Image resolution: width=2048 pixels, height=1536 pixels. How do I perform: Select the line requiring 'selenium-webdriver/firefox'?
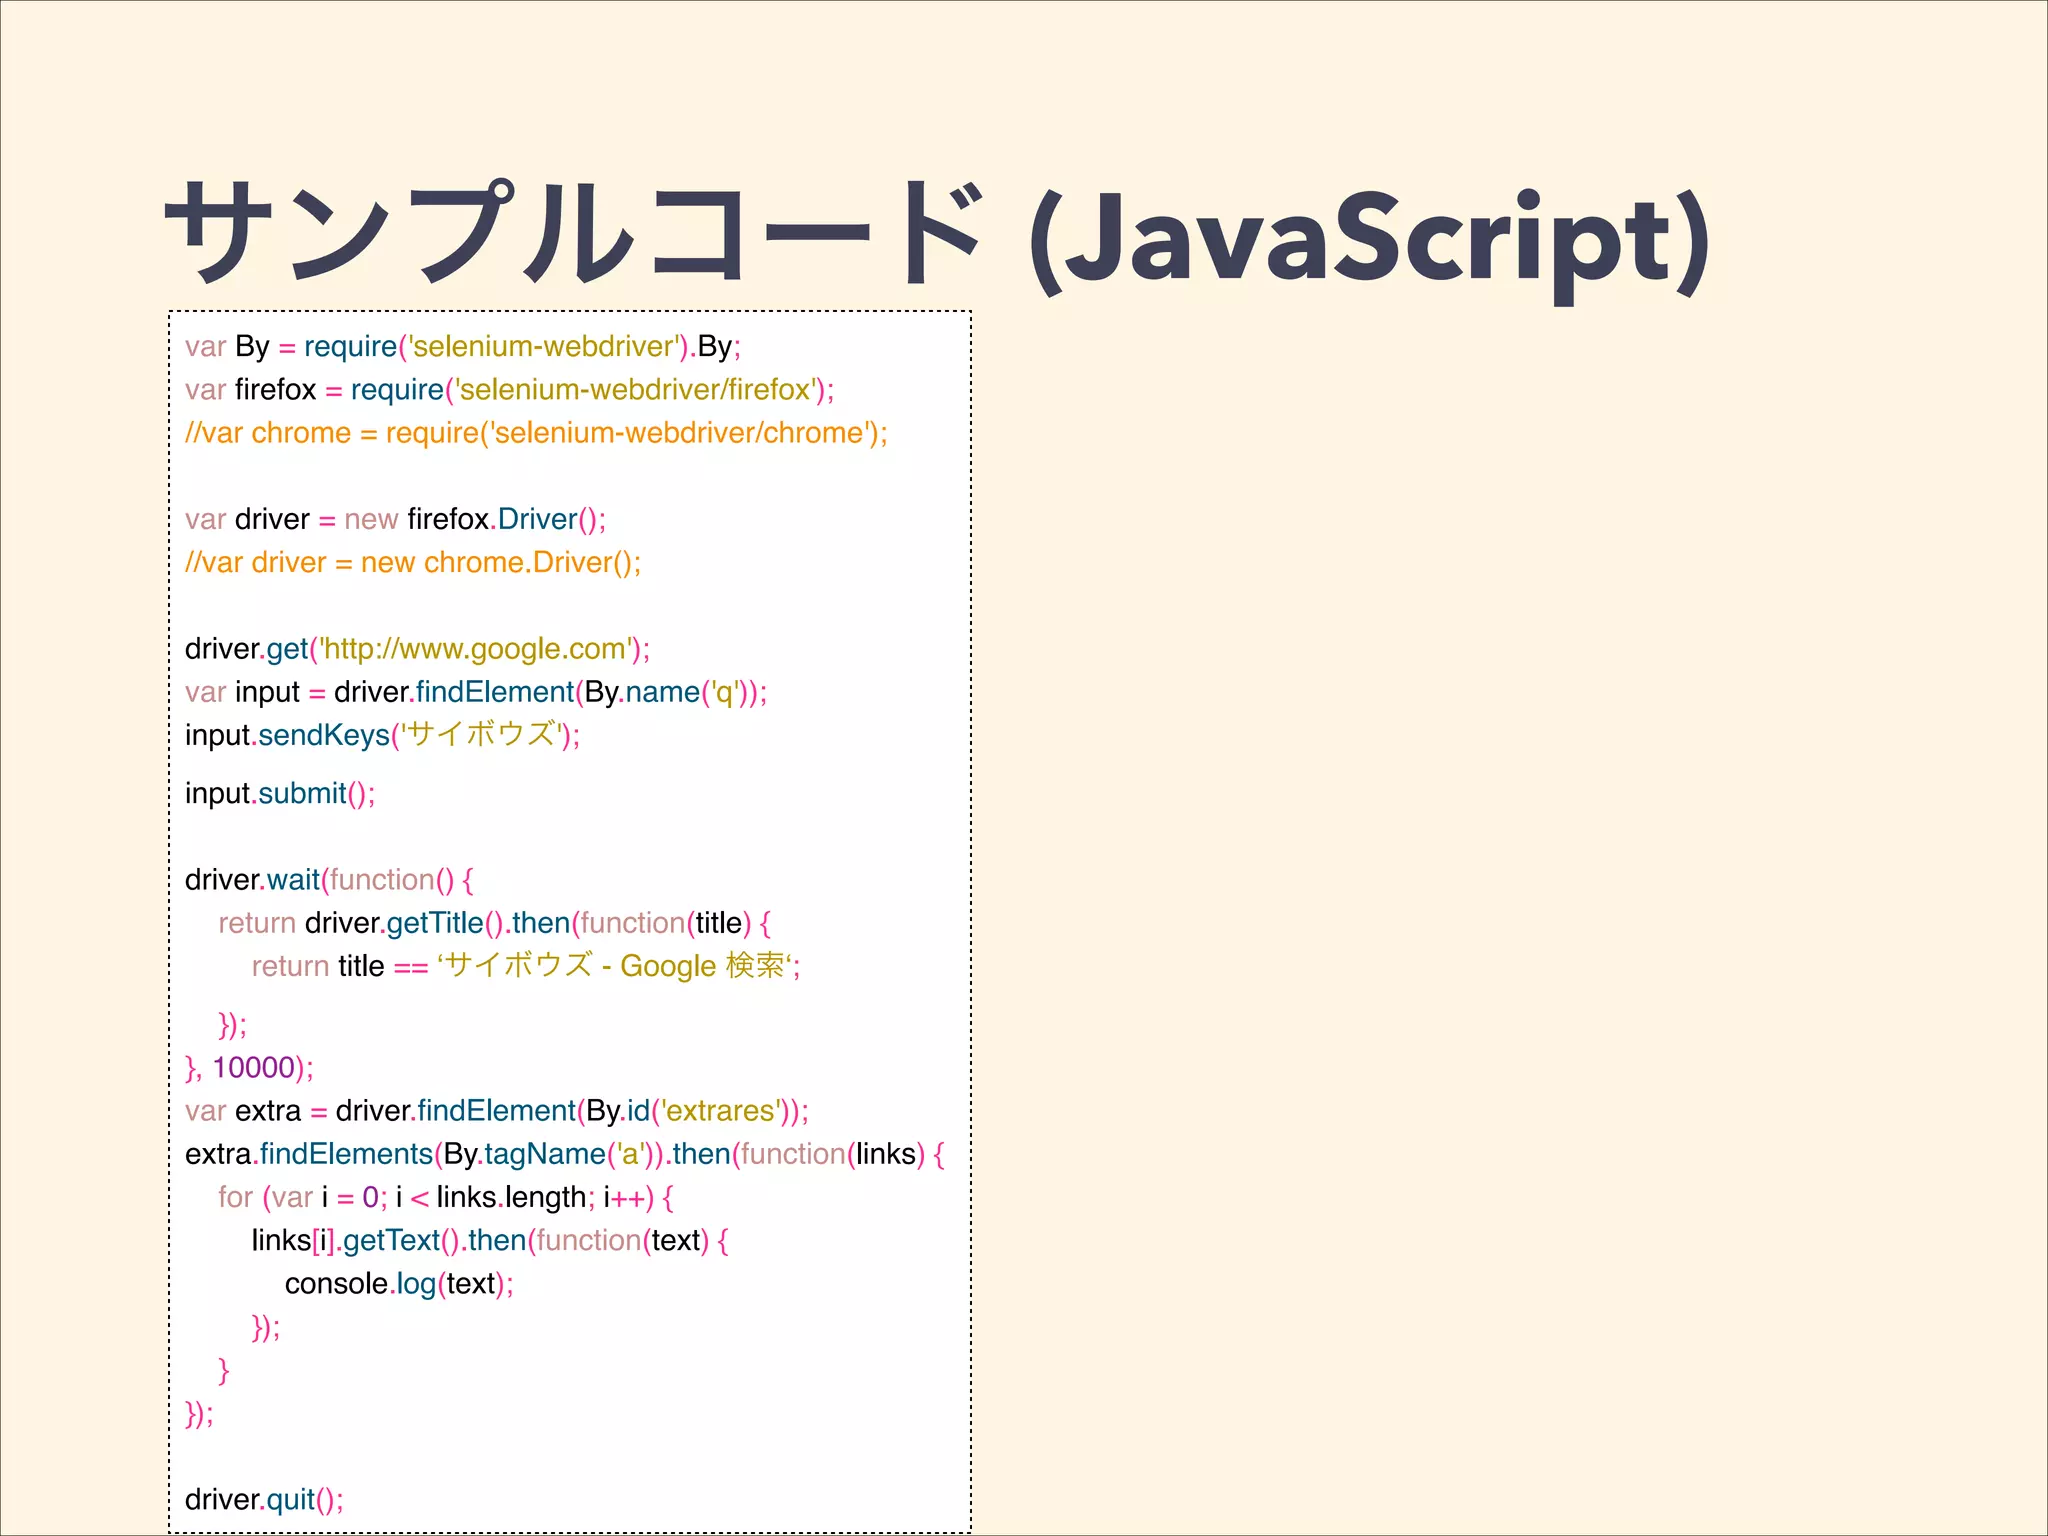pos(509,389)
